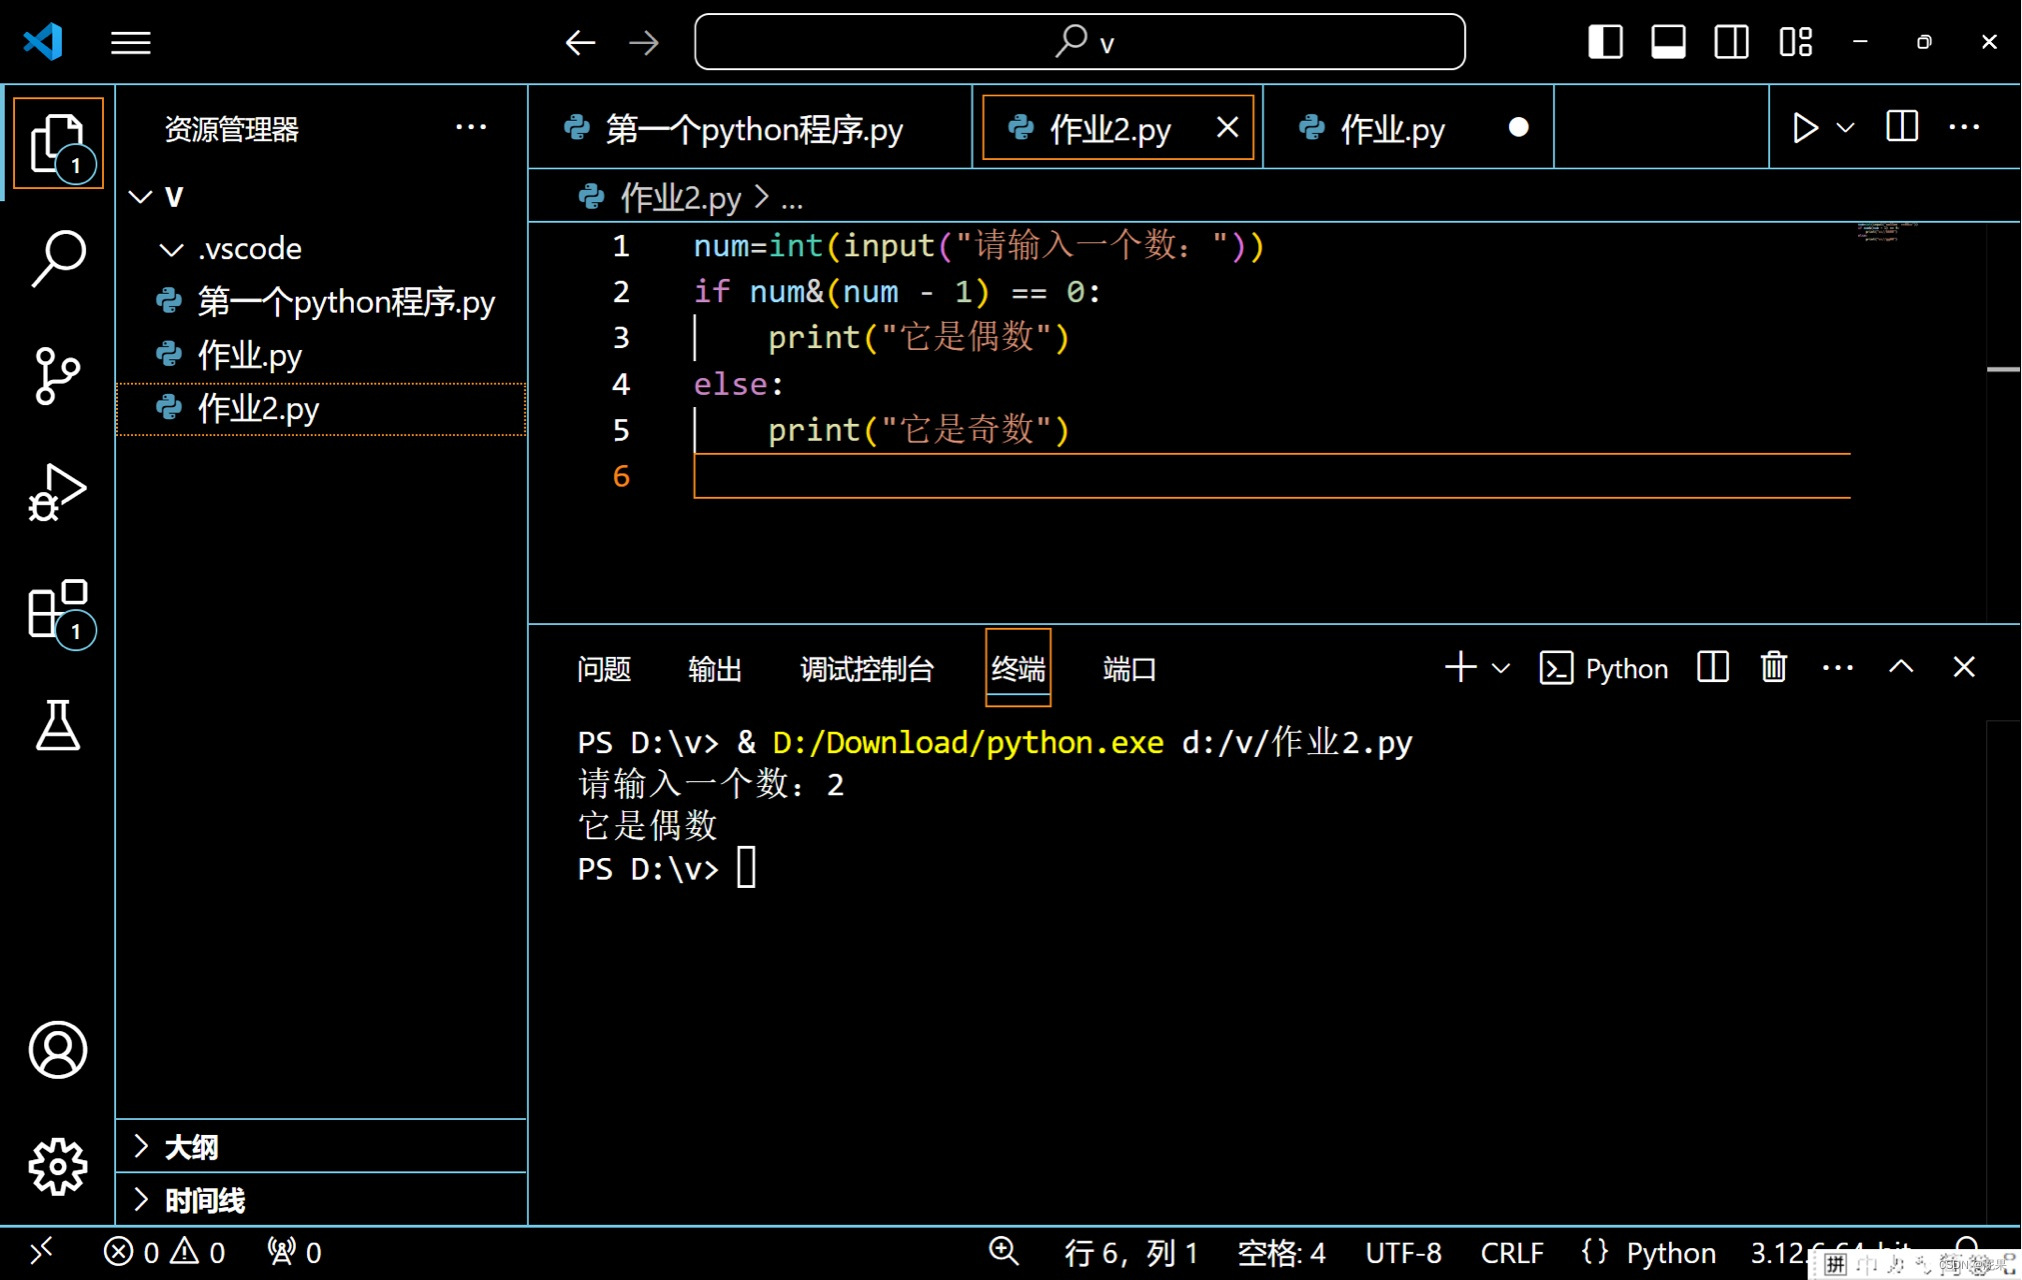The image size is (2022, 1280).
Task: Click the command center search box
Action: click(1080, 42)
